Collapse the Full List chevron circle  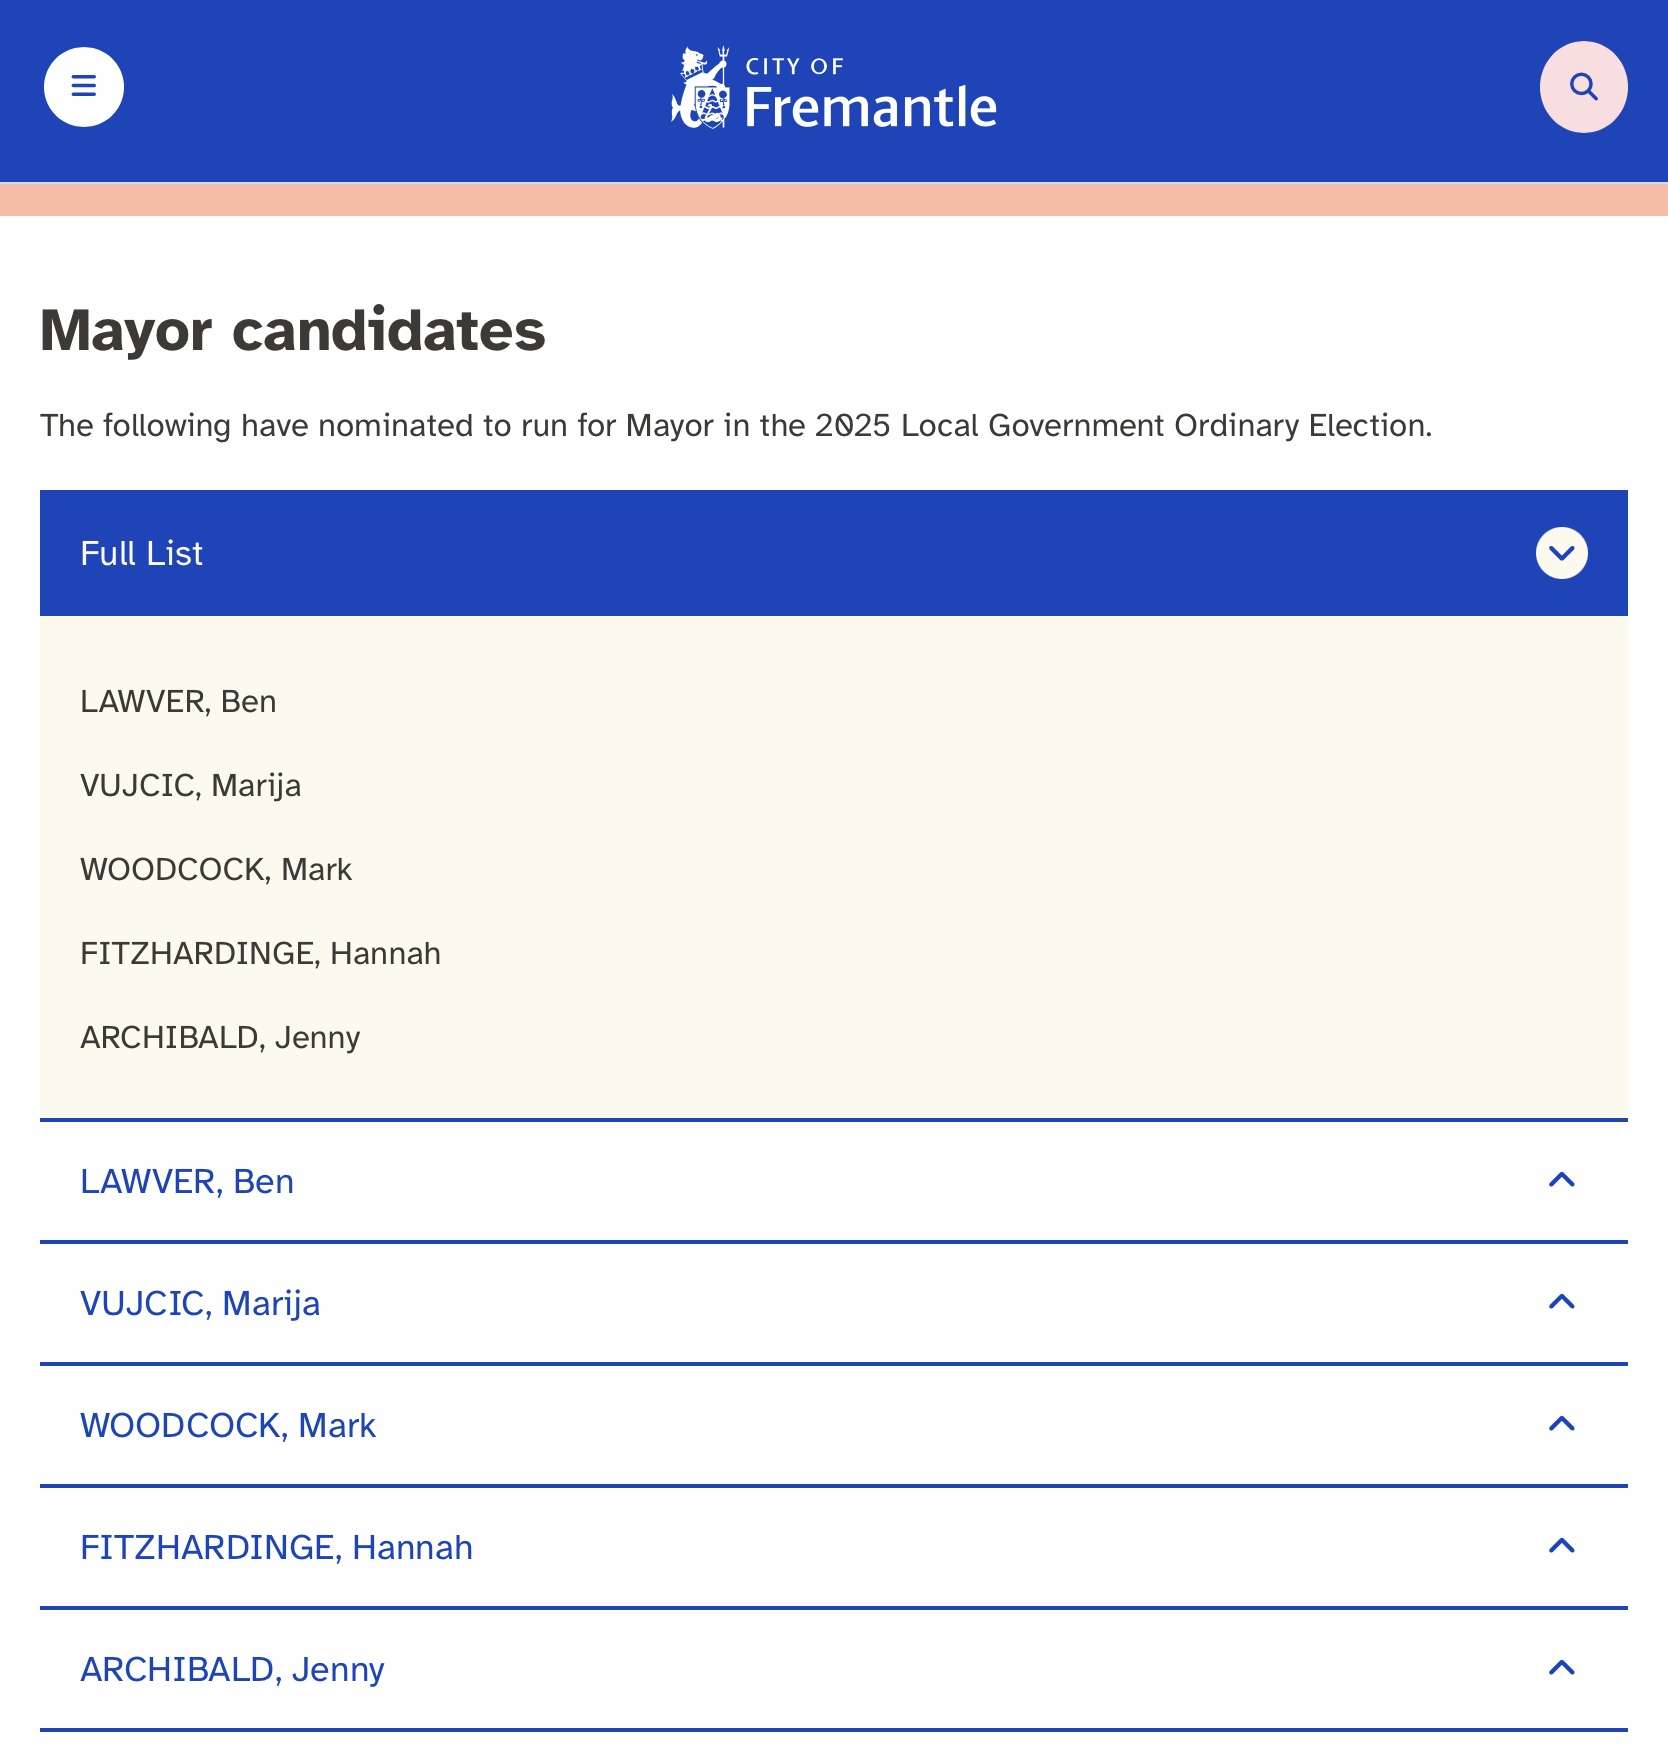(1561, 553)
